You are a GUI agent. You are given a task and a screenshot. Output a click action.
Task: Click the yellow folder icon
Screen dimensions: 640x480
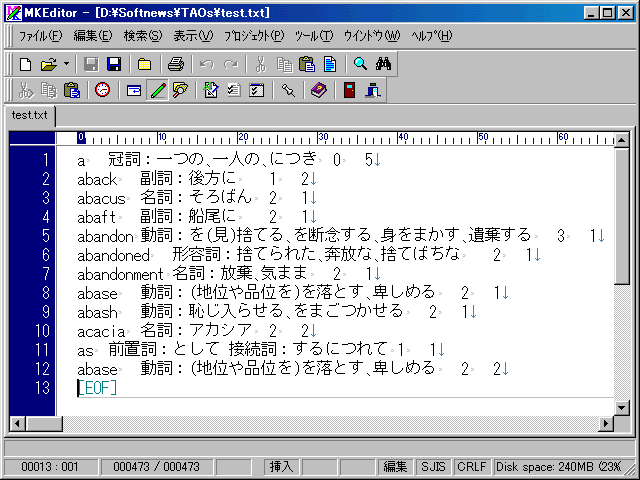coord(144,64)
